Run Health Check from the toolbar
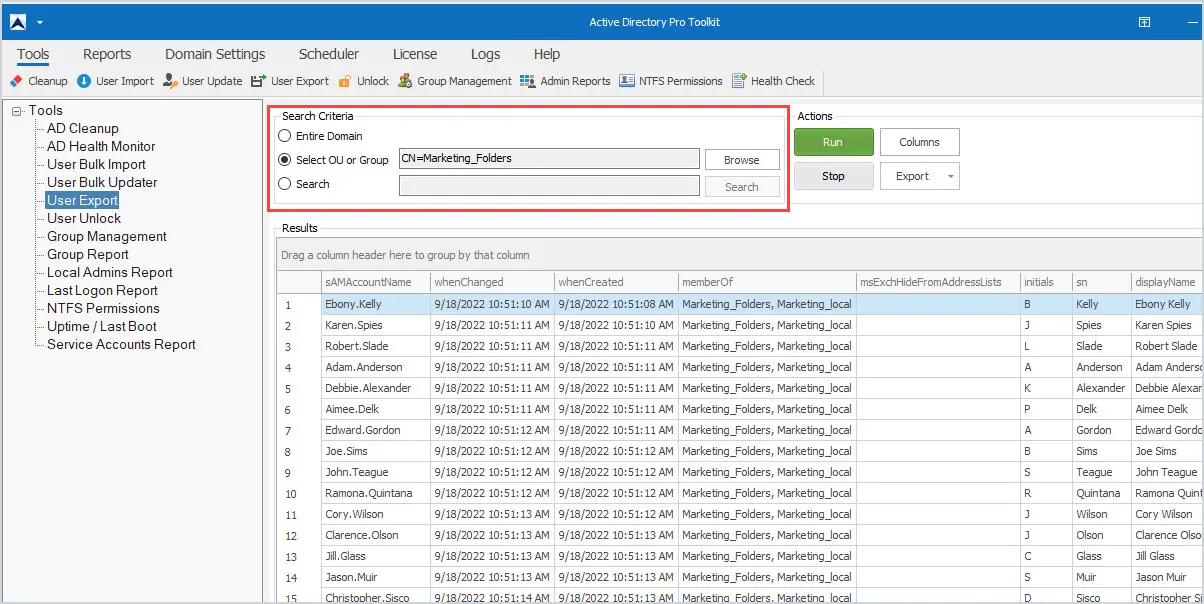 pos(774,81)
